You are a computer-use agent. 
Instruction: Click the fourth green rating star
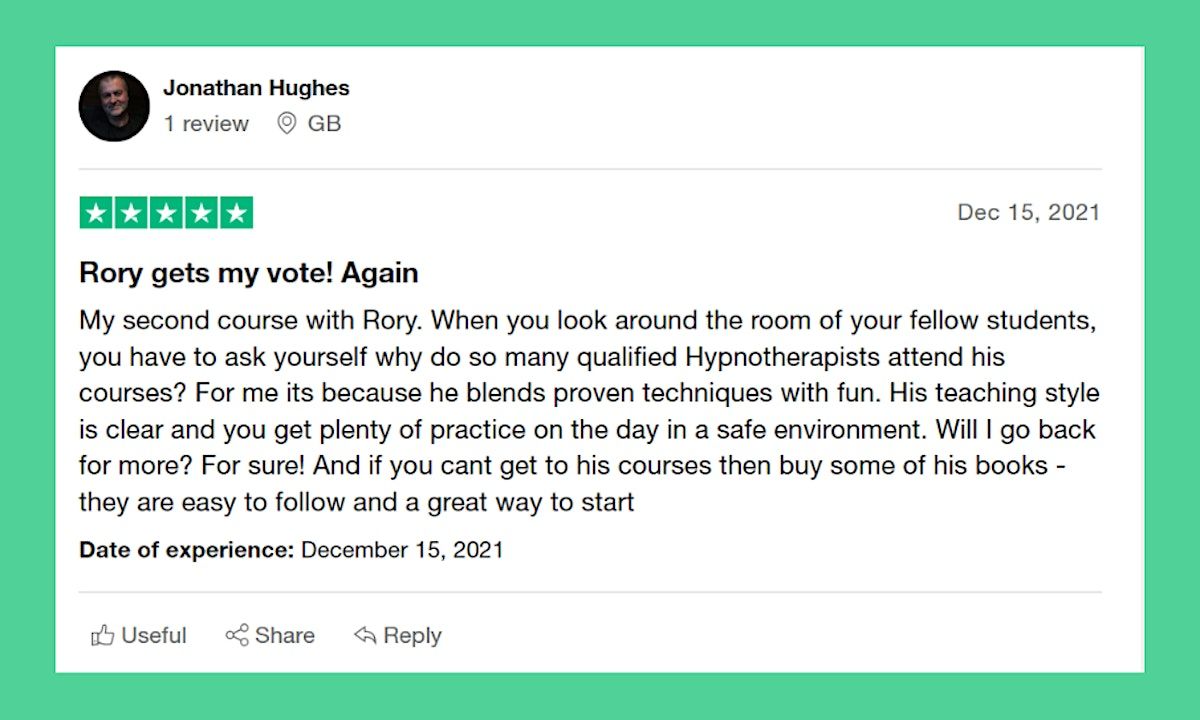click(201, 213)
